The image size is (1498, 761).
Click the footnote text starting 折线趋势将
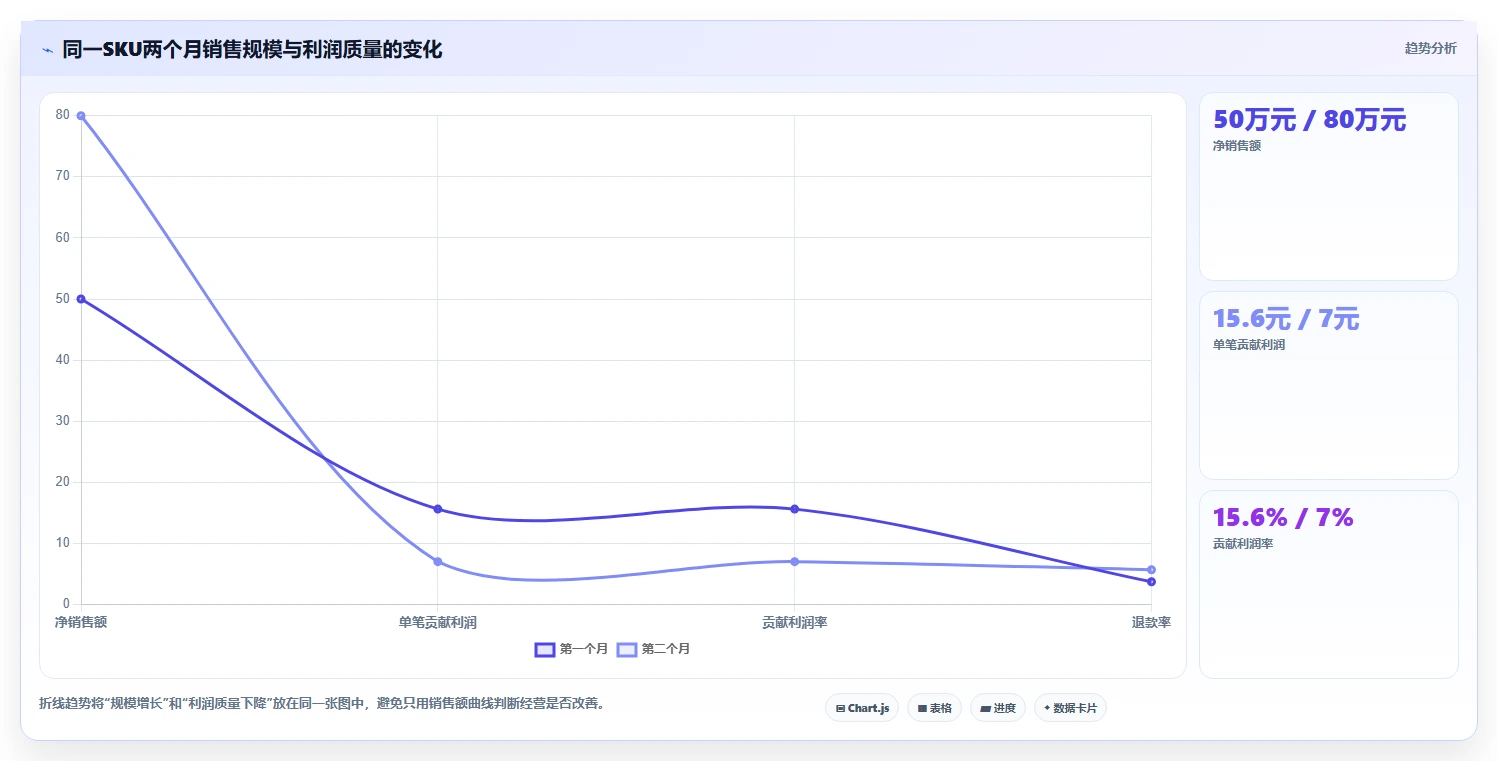tap(322, 703)
